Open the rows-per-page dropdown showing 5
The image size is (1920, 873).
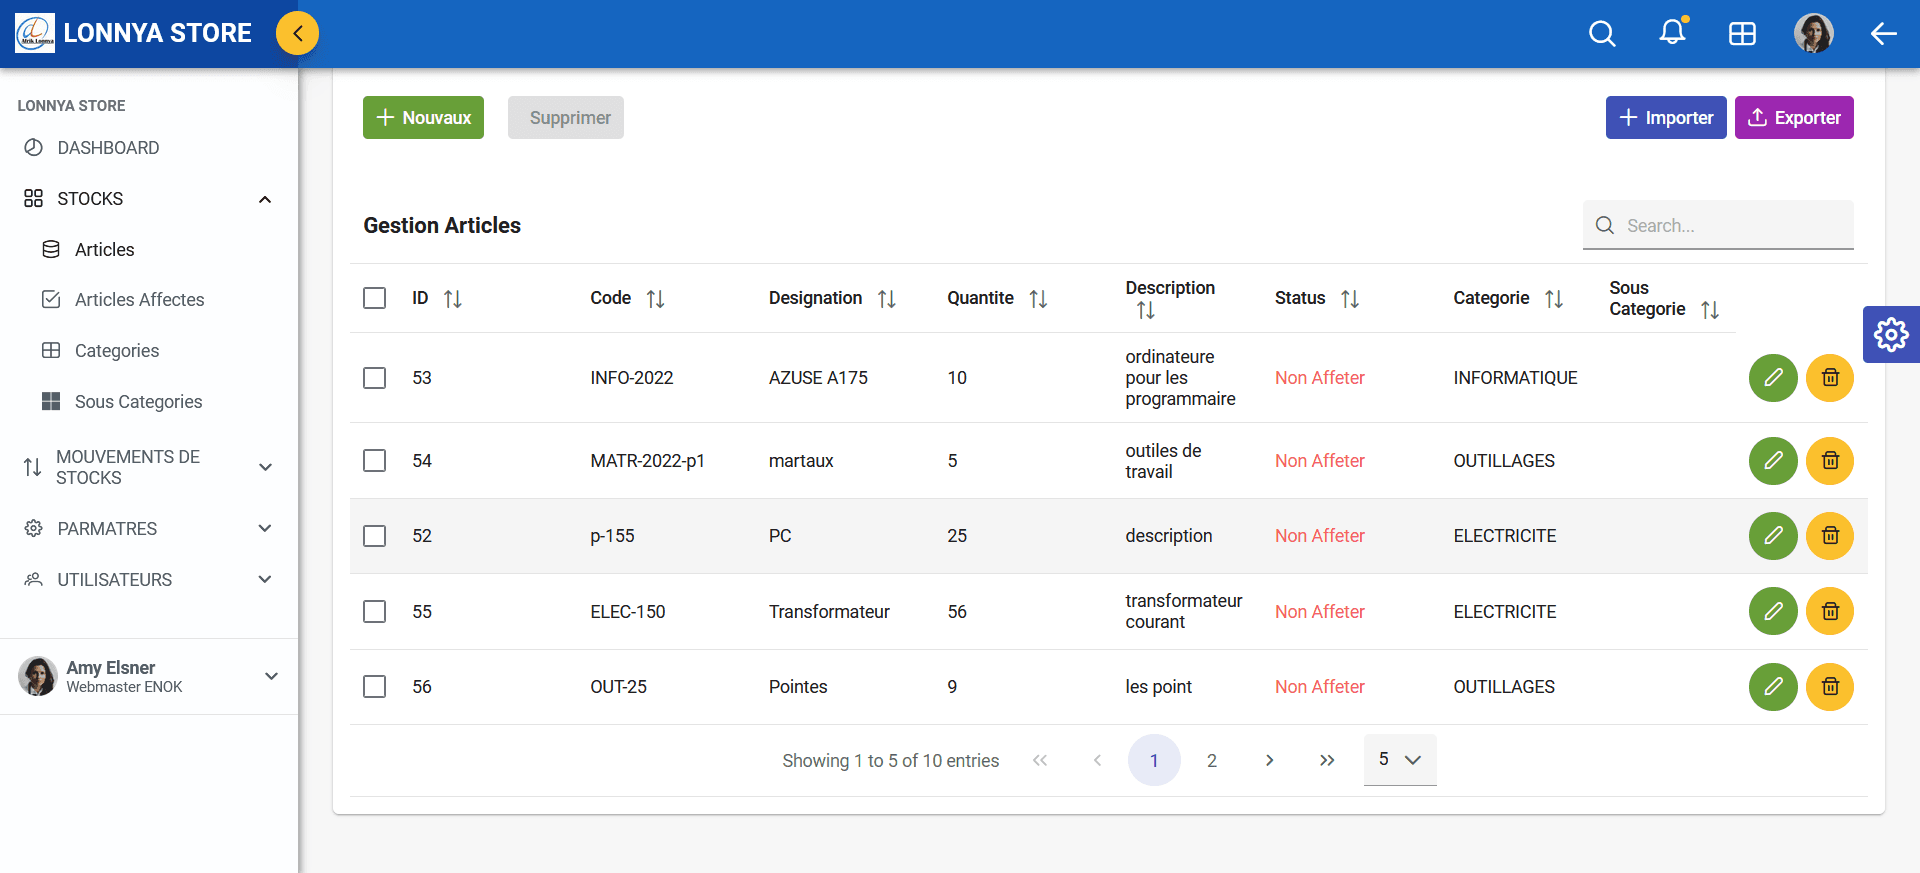(x=1399, y=760)
